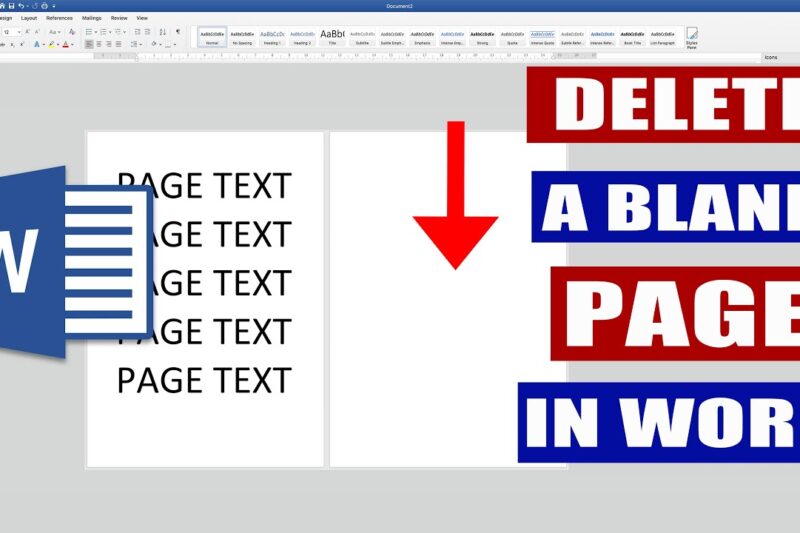Switch to the Layout tab
Image resolution: width=800 pixels, height=533 pixels.
tap(29, 18)
